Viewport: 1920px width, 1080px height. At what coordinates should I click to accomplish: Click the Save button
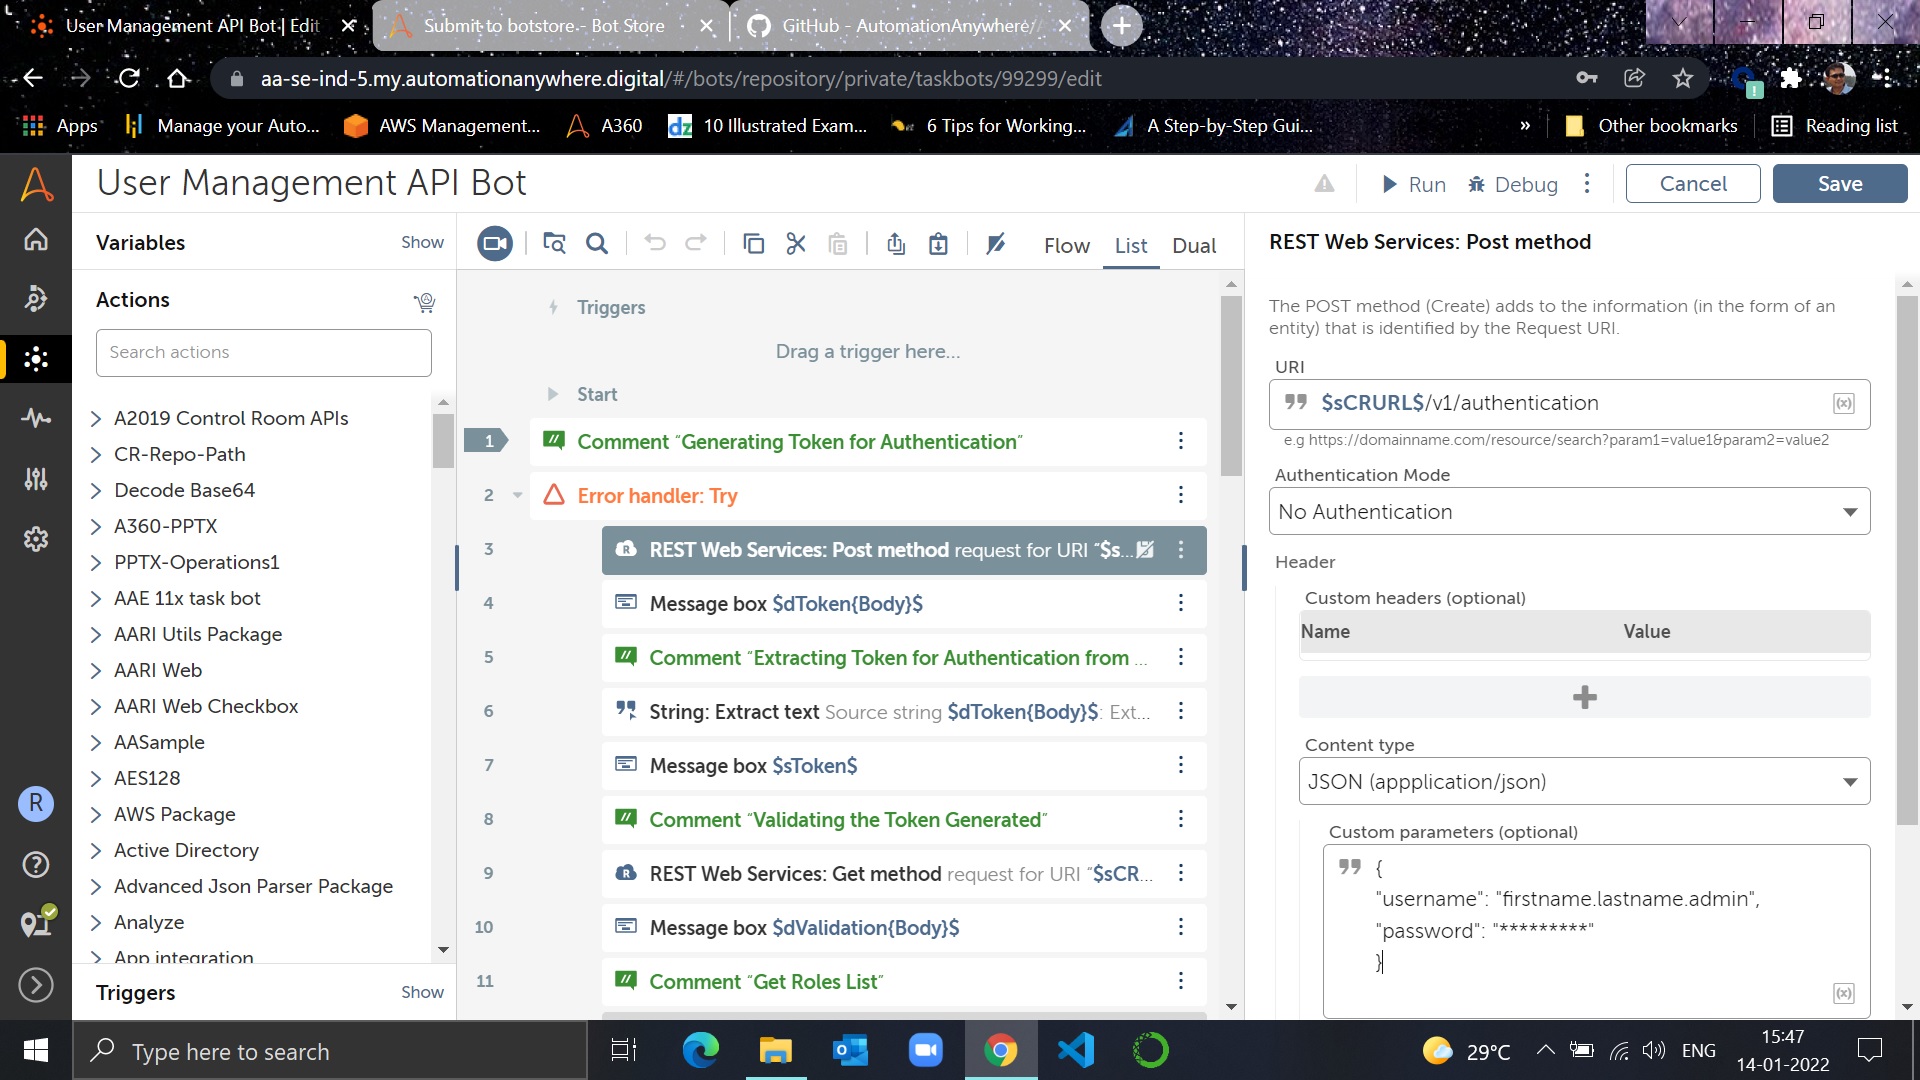coord(1839,184)
